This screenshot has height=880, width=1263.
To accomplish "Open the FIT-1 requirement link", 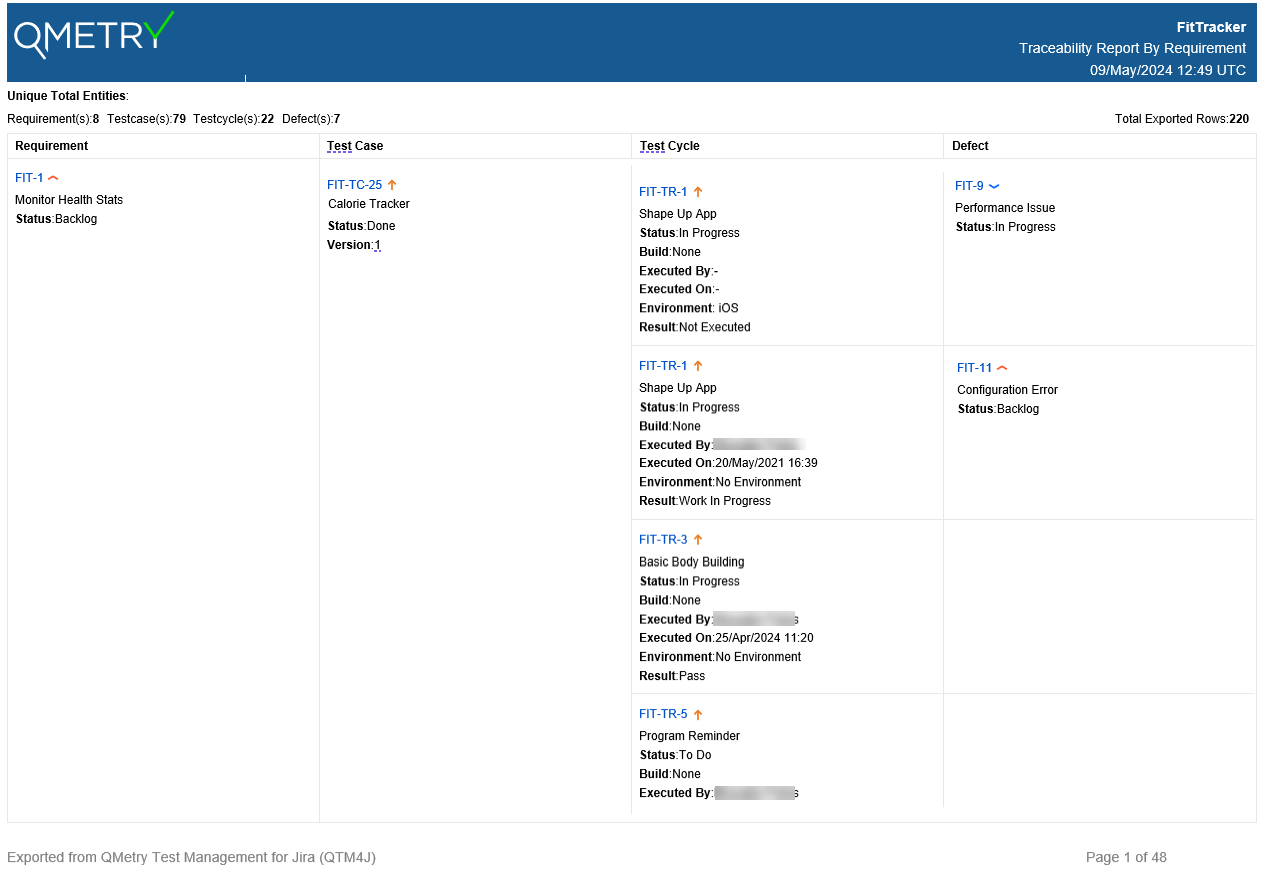I will 29,178.
